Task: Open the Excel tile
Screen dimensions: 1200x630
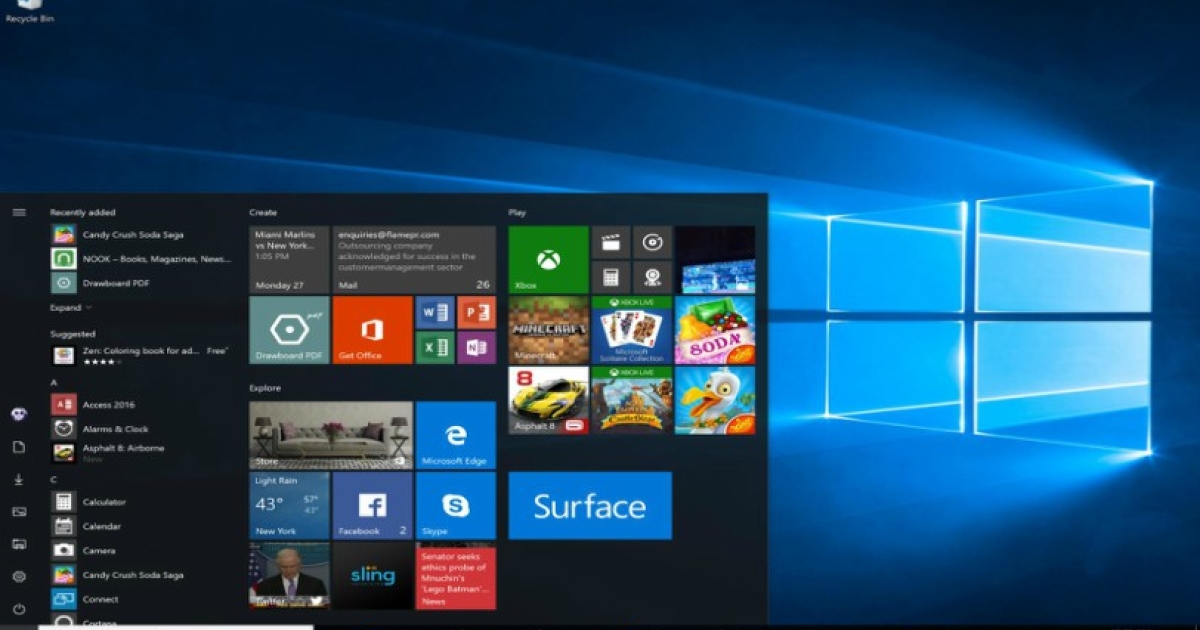Action: point(434,347)
